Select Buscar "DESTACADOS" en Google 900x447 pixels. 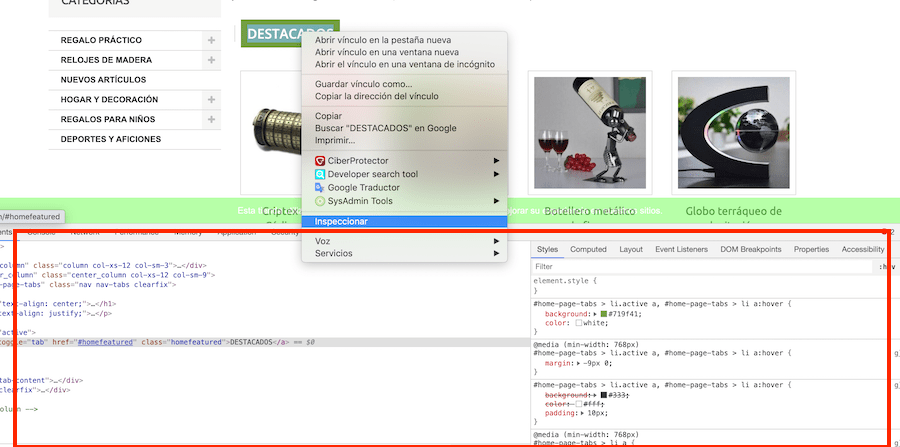386,128
